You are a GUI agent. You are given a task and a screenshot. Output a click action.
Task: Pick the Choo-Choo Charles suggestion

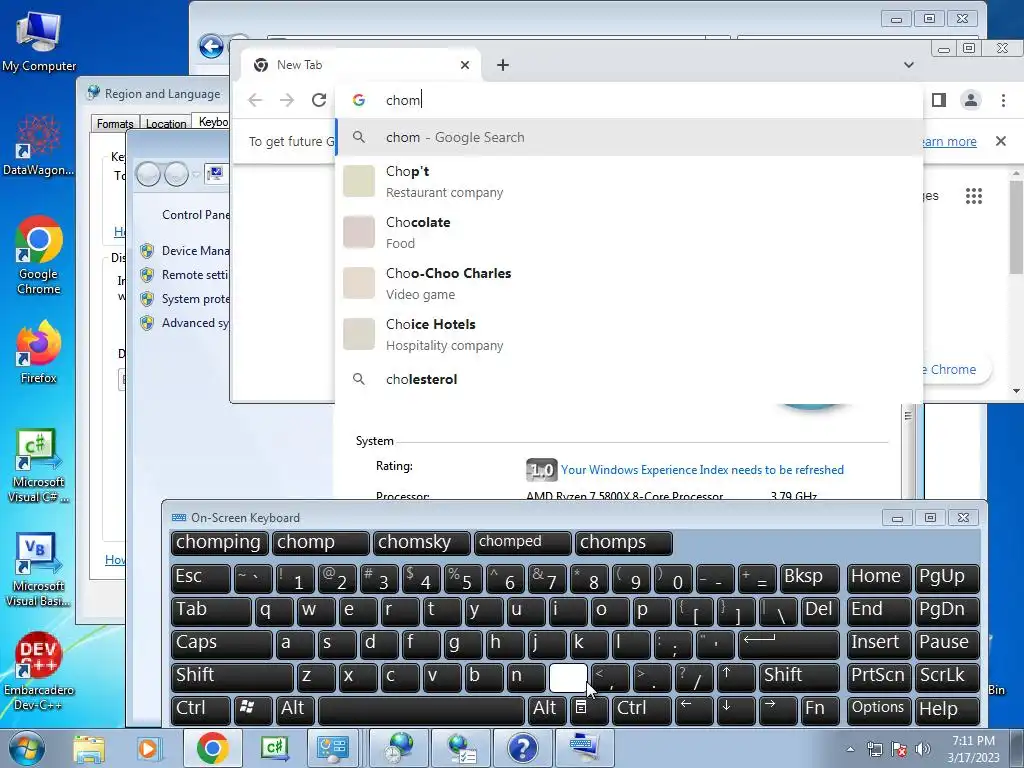(629, 283)
